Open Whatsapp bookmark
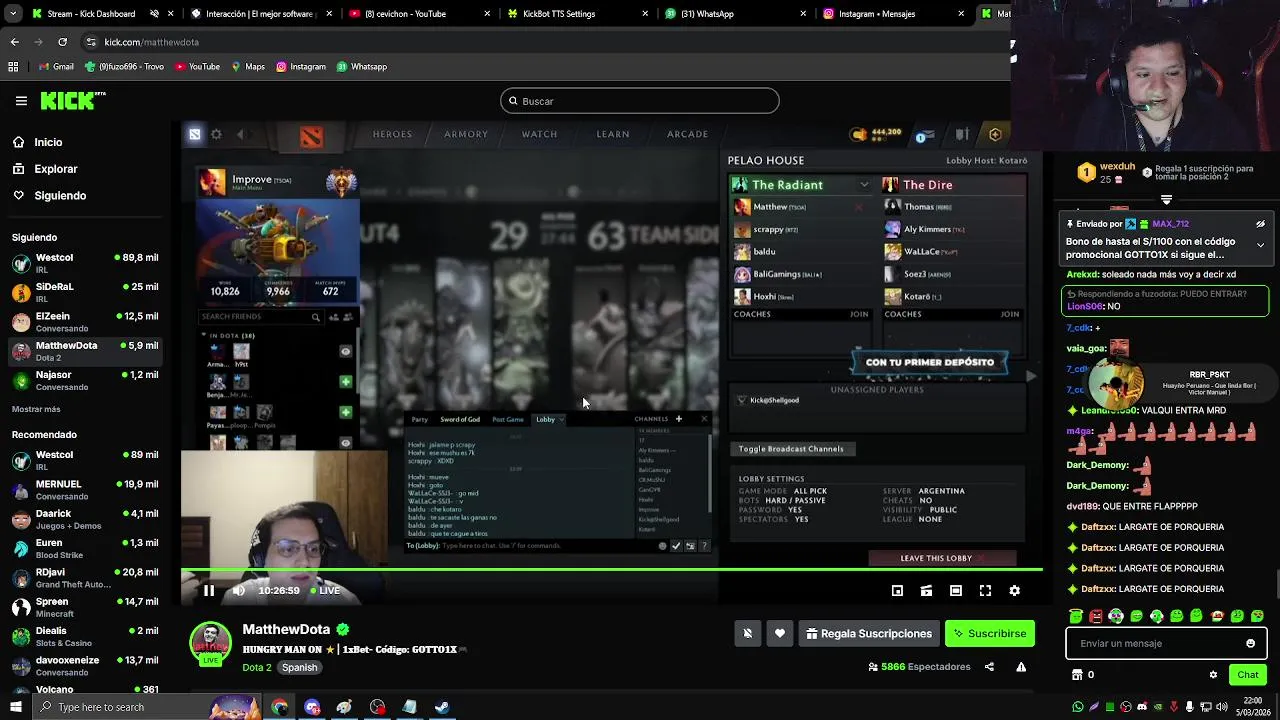 click(x=362, y=67)
